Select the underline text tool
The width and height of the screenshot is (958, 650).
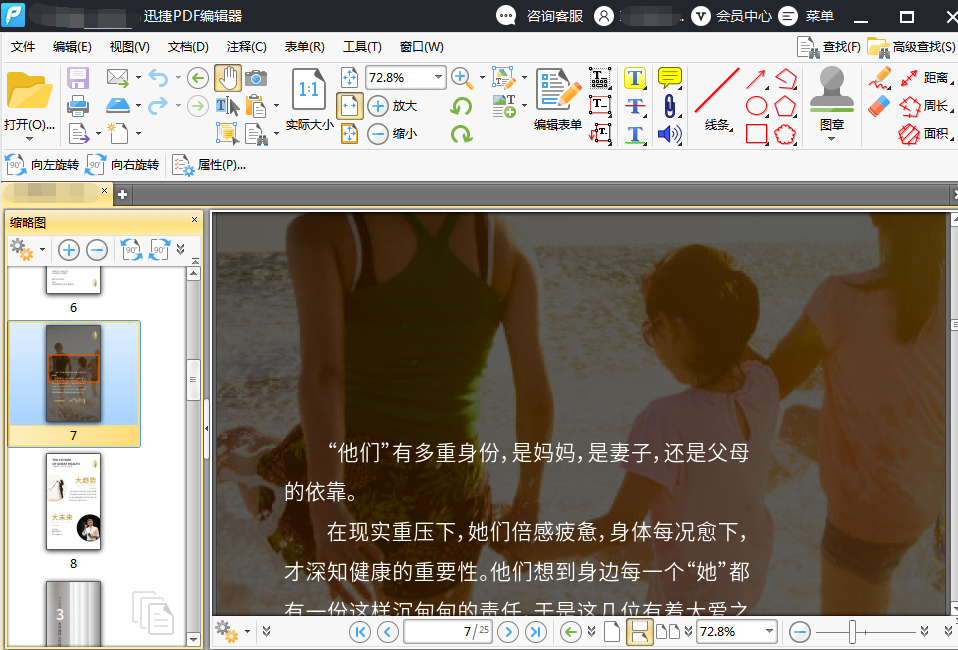pyautogui.click(x=635, y=134)
